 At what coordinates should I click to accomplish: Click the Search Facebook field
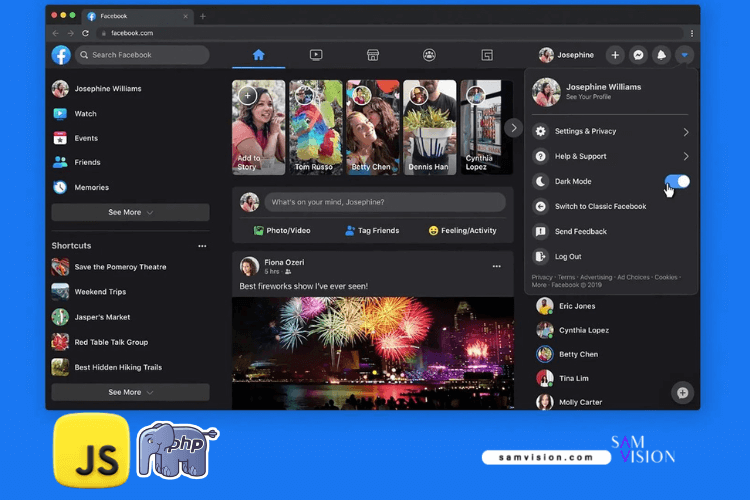142,55
